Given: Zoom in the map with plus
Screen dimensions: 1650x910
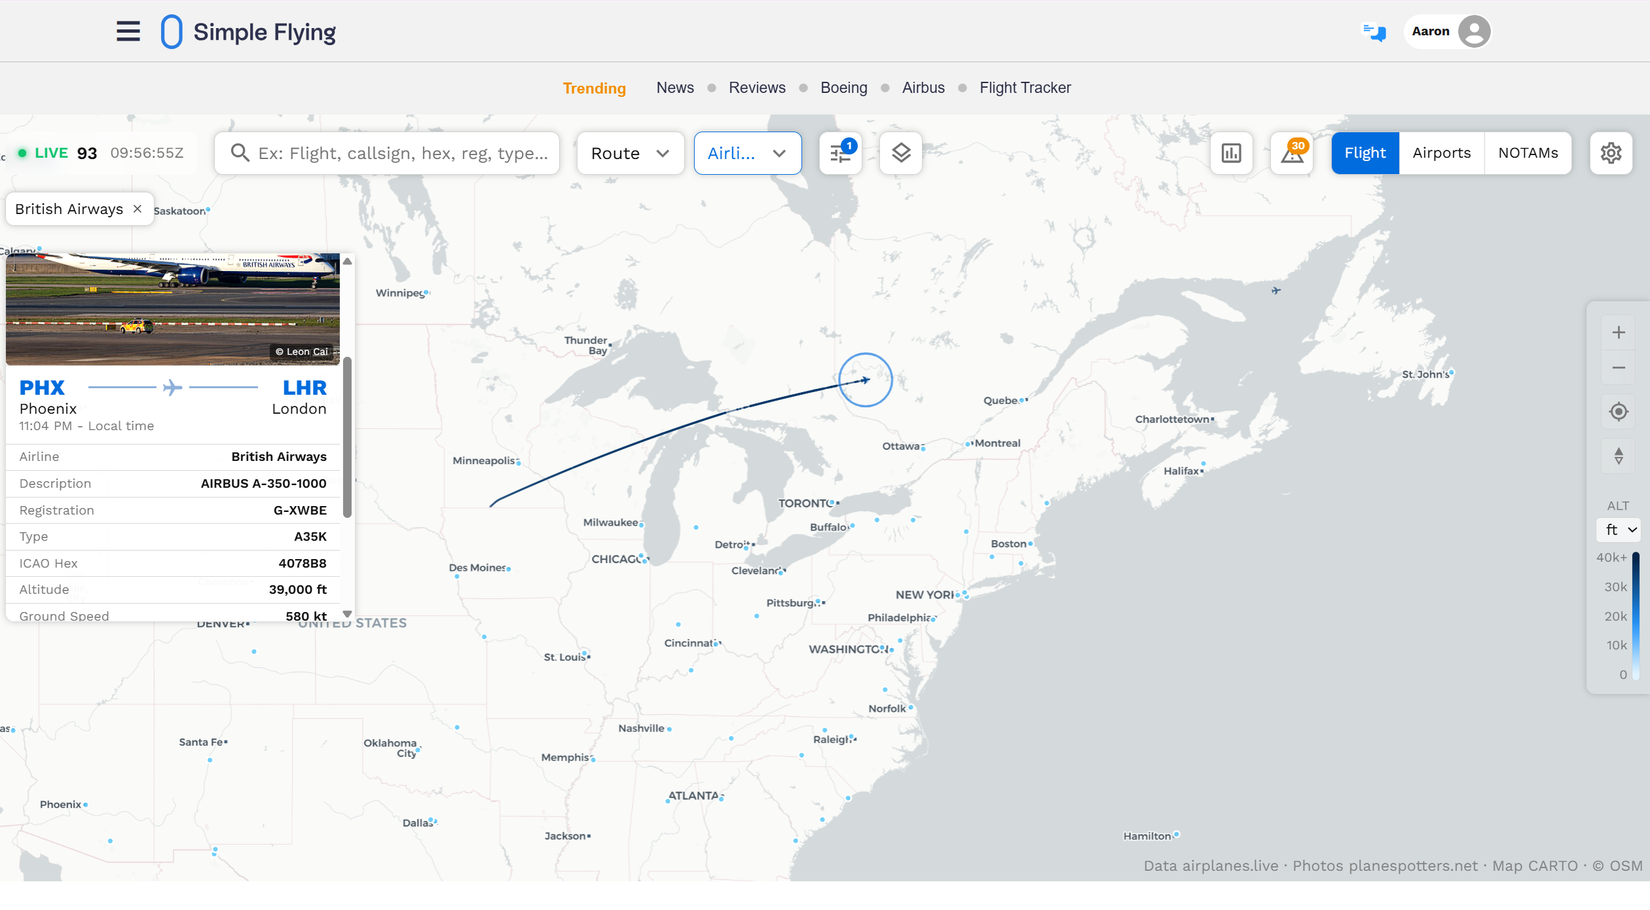Looking at the screenshot, I should [1618, 332].
